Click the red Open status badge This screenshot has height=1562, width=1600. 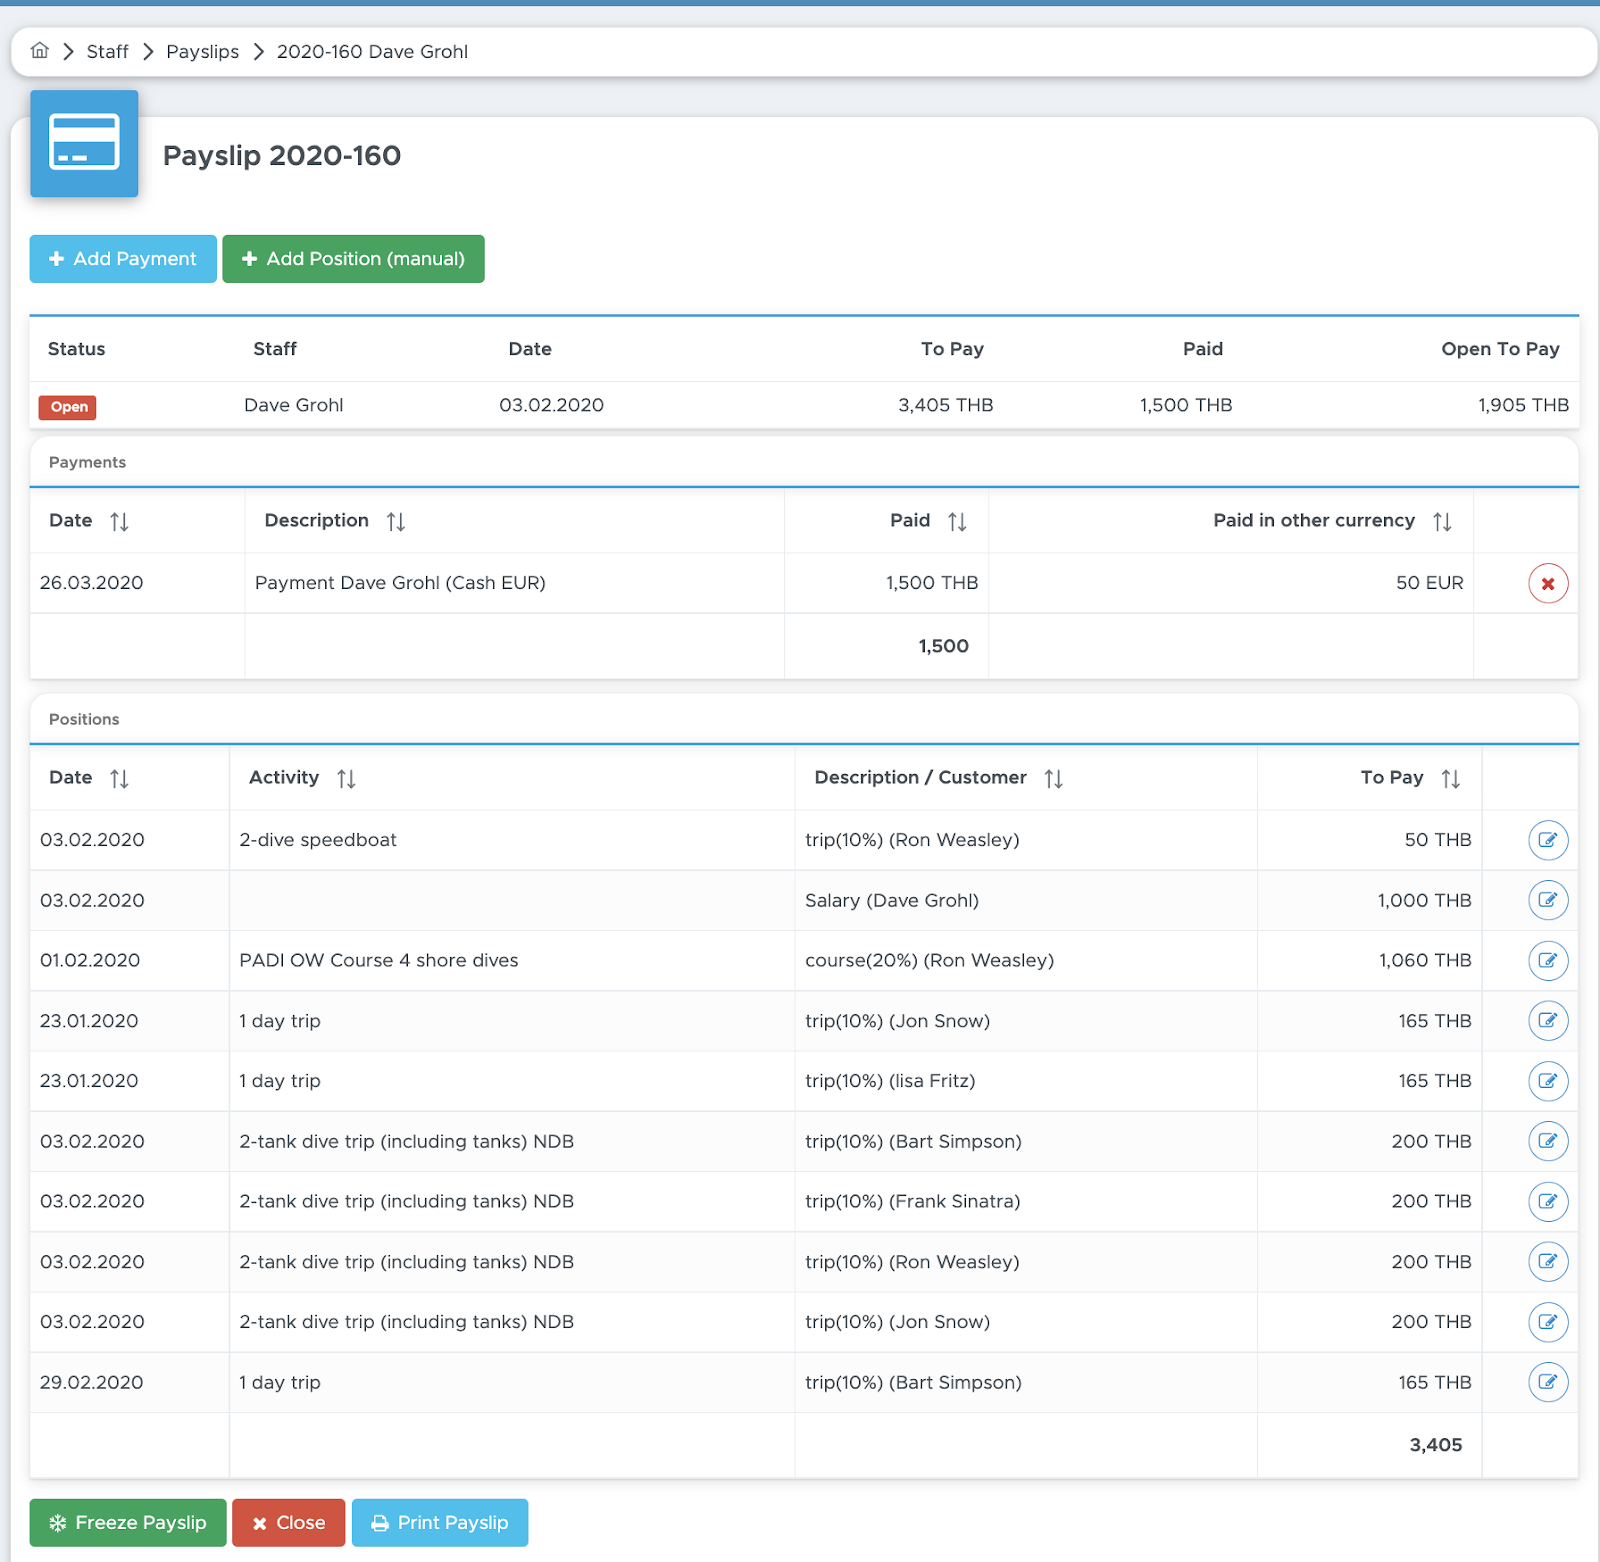[x=68, y=407]
